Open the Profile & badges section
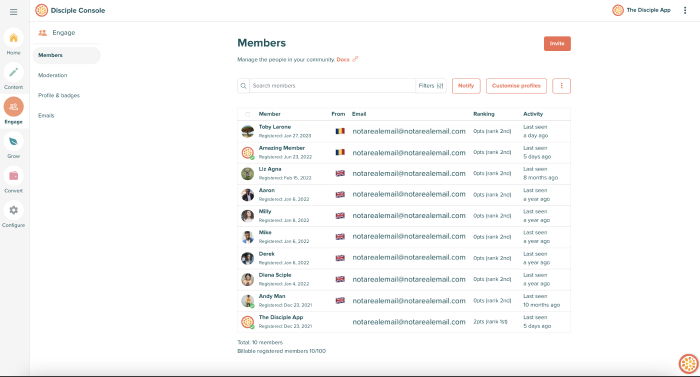 (x=59, y=95)
